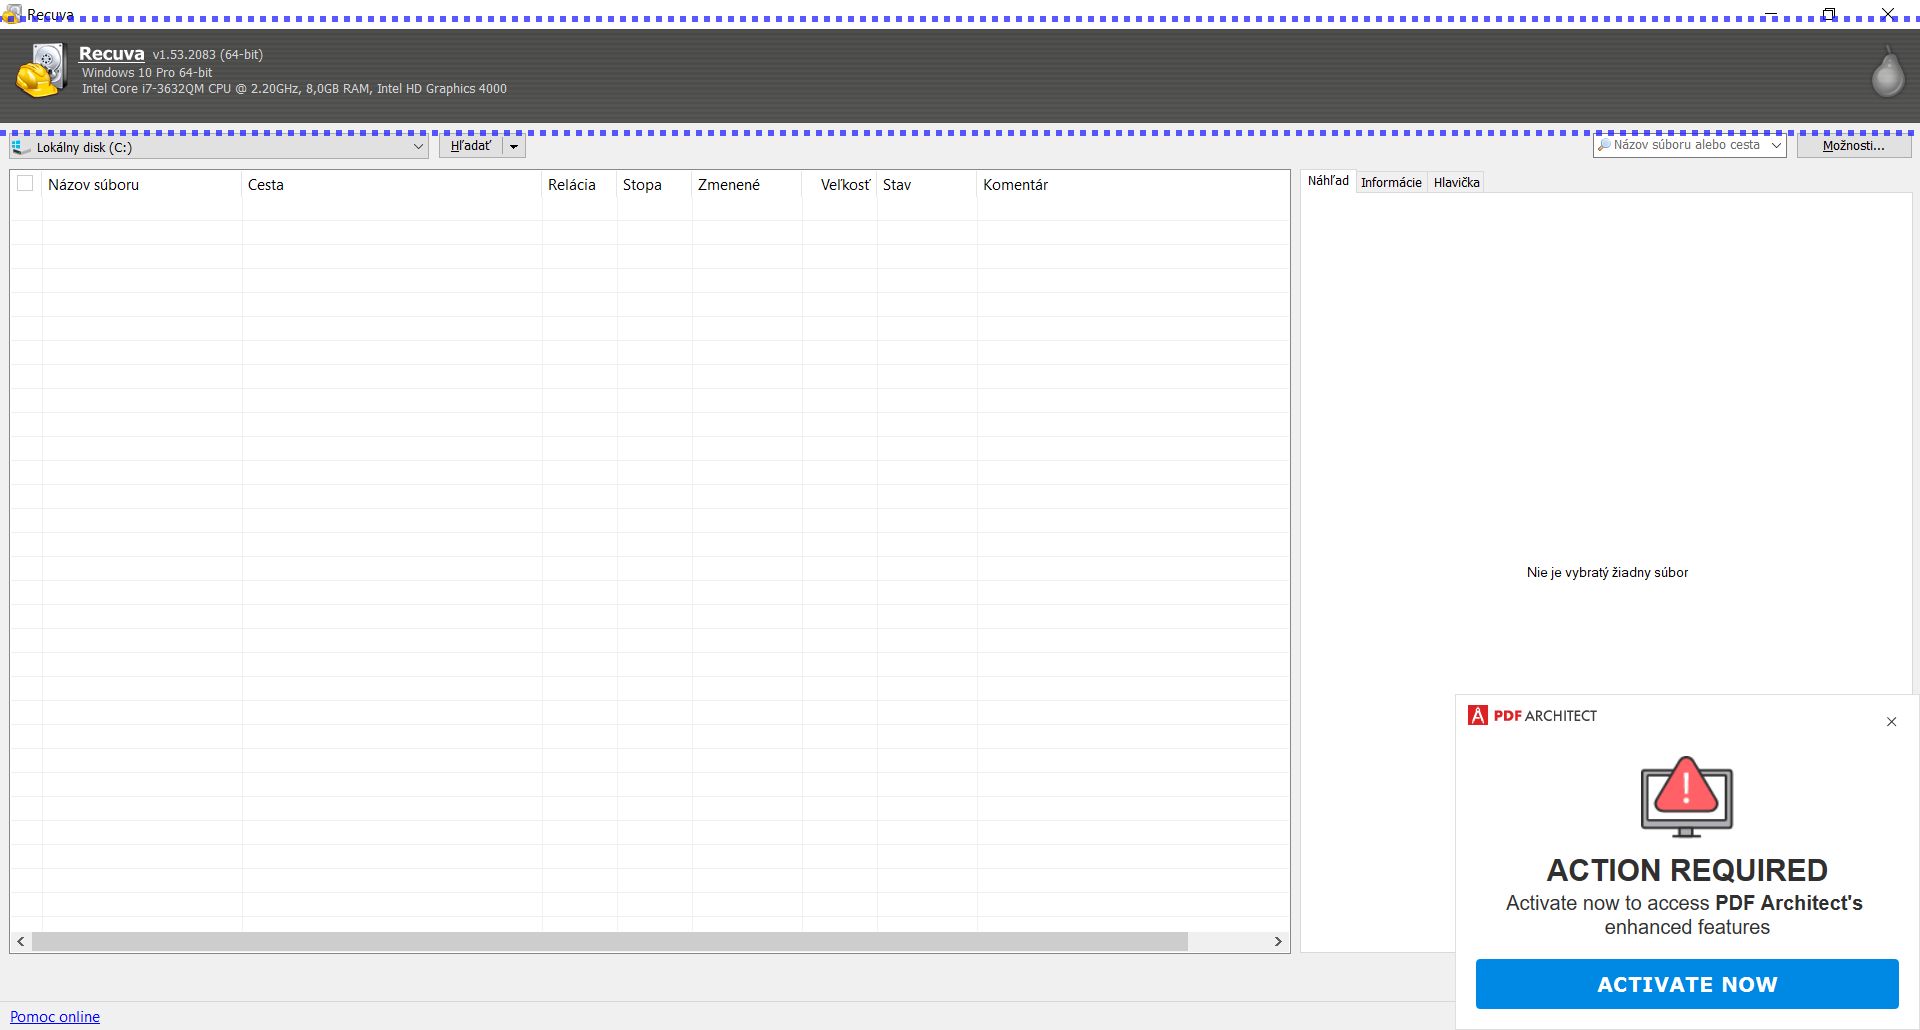Click the red warning monitor icon
The height and width of the screenshot is (1030, 1920).
click(1686, 797)
